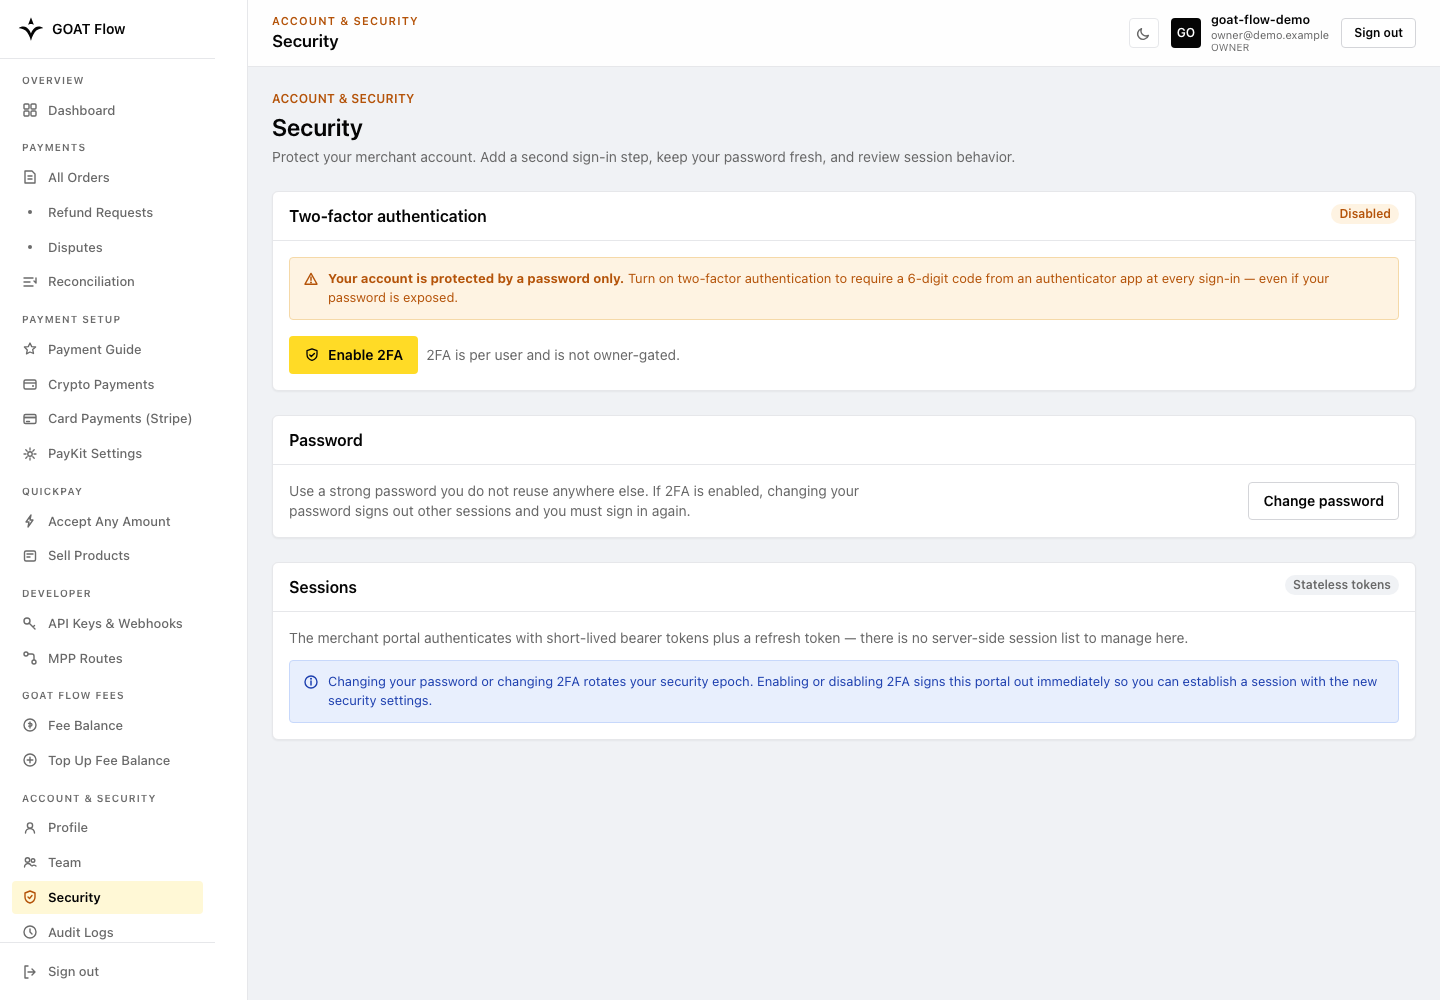Click the API Keys key icon
Screen dimensions: 1440x1000
coord(30,623)
